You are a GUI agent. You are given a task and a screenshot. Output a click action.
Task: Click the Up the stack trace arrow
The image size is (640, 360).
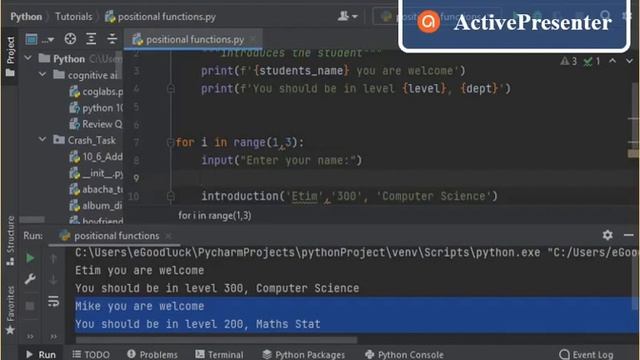tap(53, 258)
